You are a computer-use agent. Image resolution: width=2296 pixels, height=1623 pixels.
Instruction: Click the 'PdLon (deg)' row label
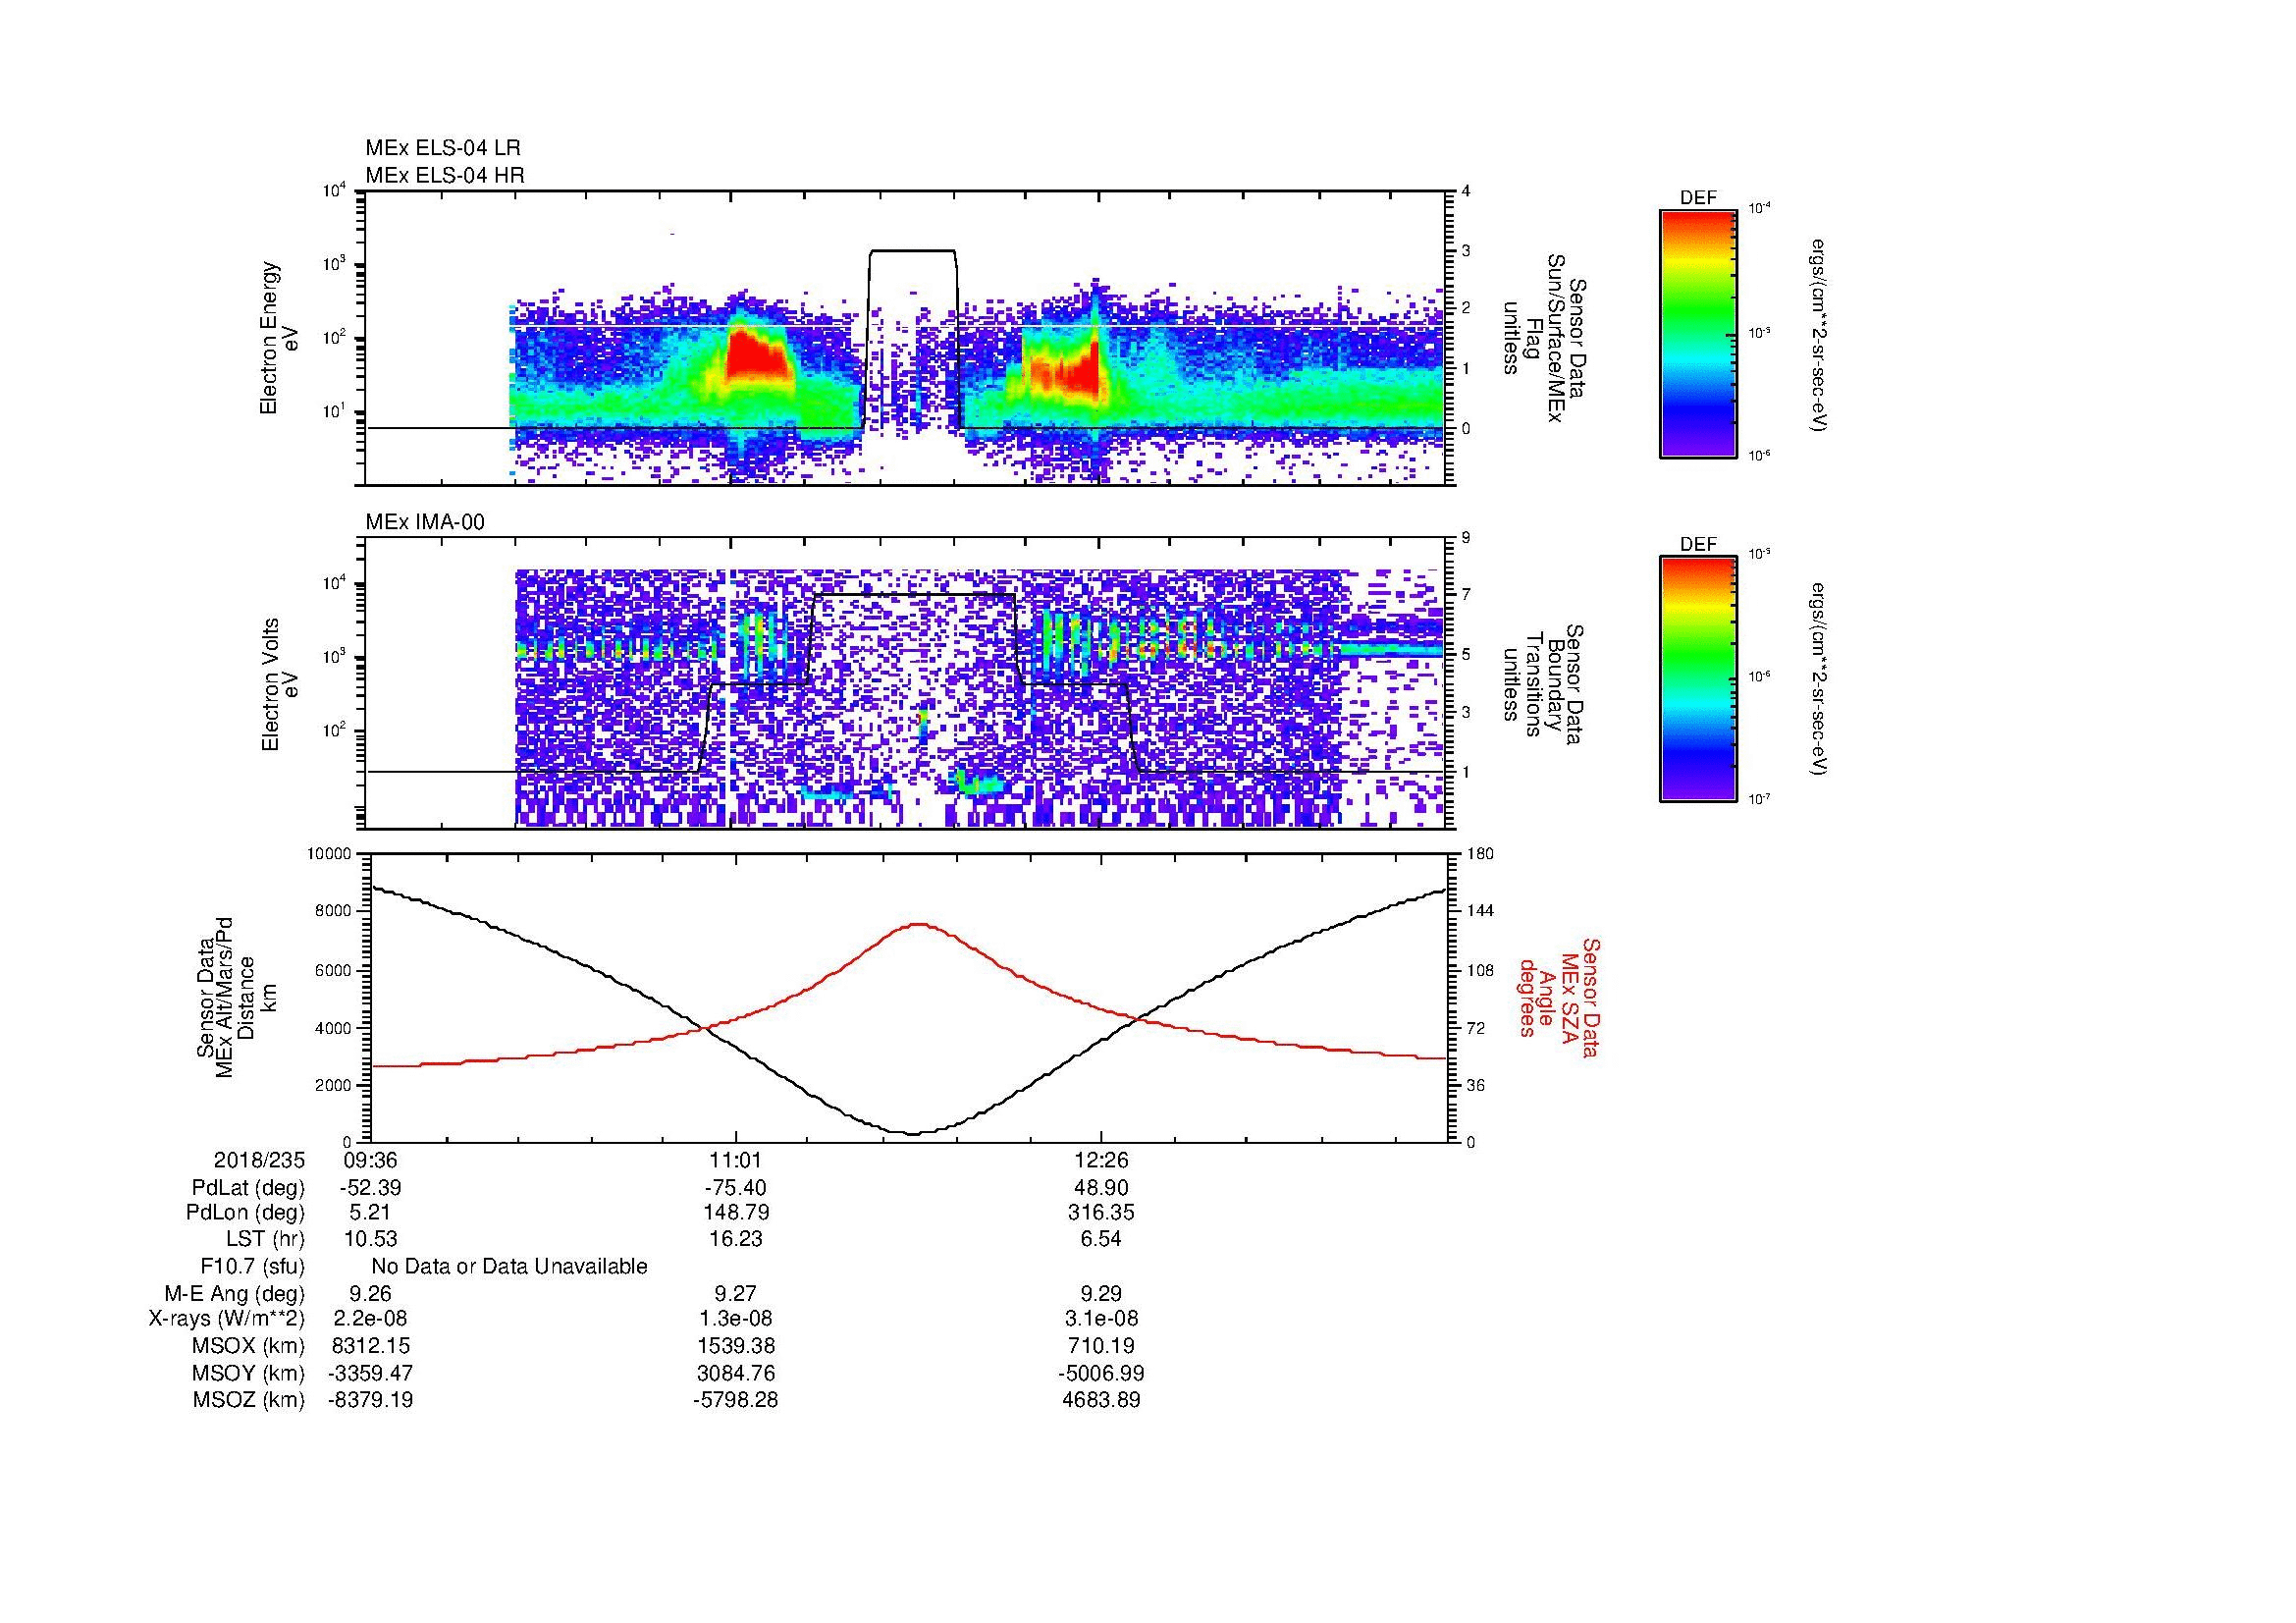[246, 1214]
